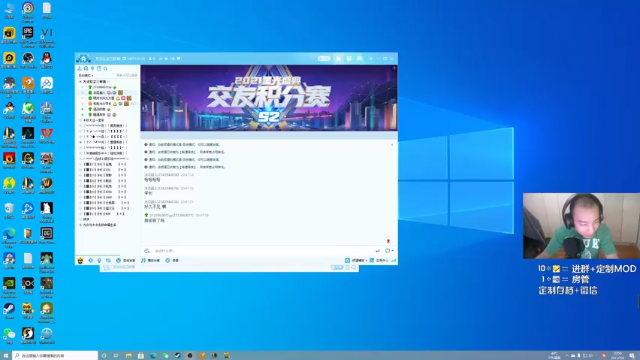Click the taskbar search box
The height and width of the screenshot is (360, 640).
pyautogui.click(x=55, y=356)
